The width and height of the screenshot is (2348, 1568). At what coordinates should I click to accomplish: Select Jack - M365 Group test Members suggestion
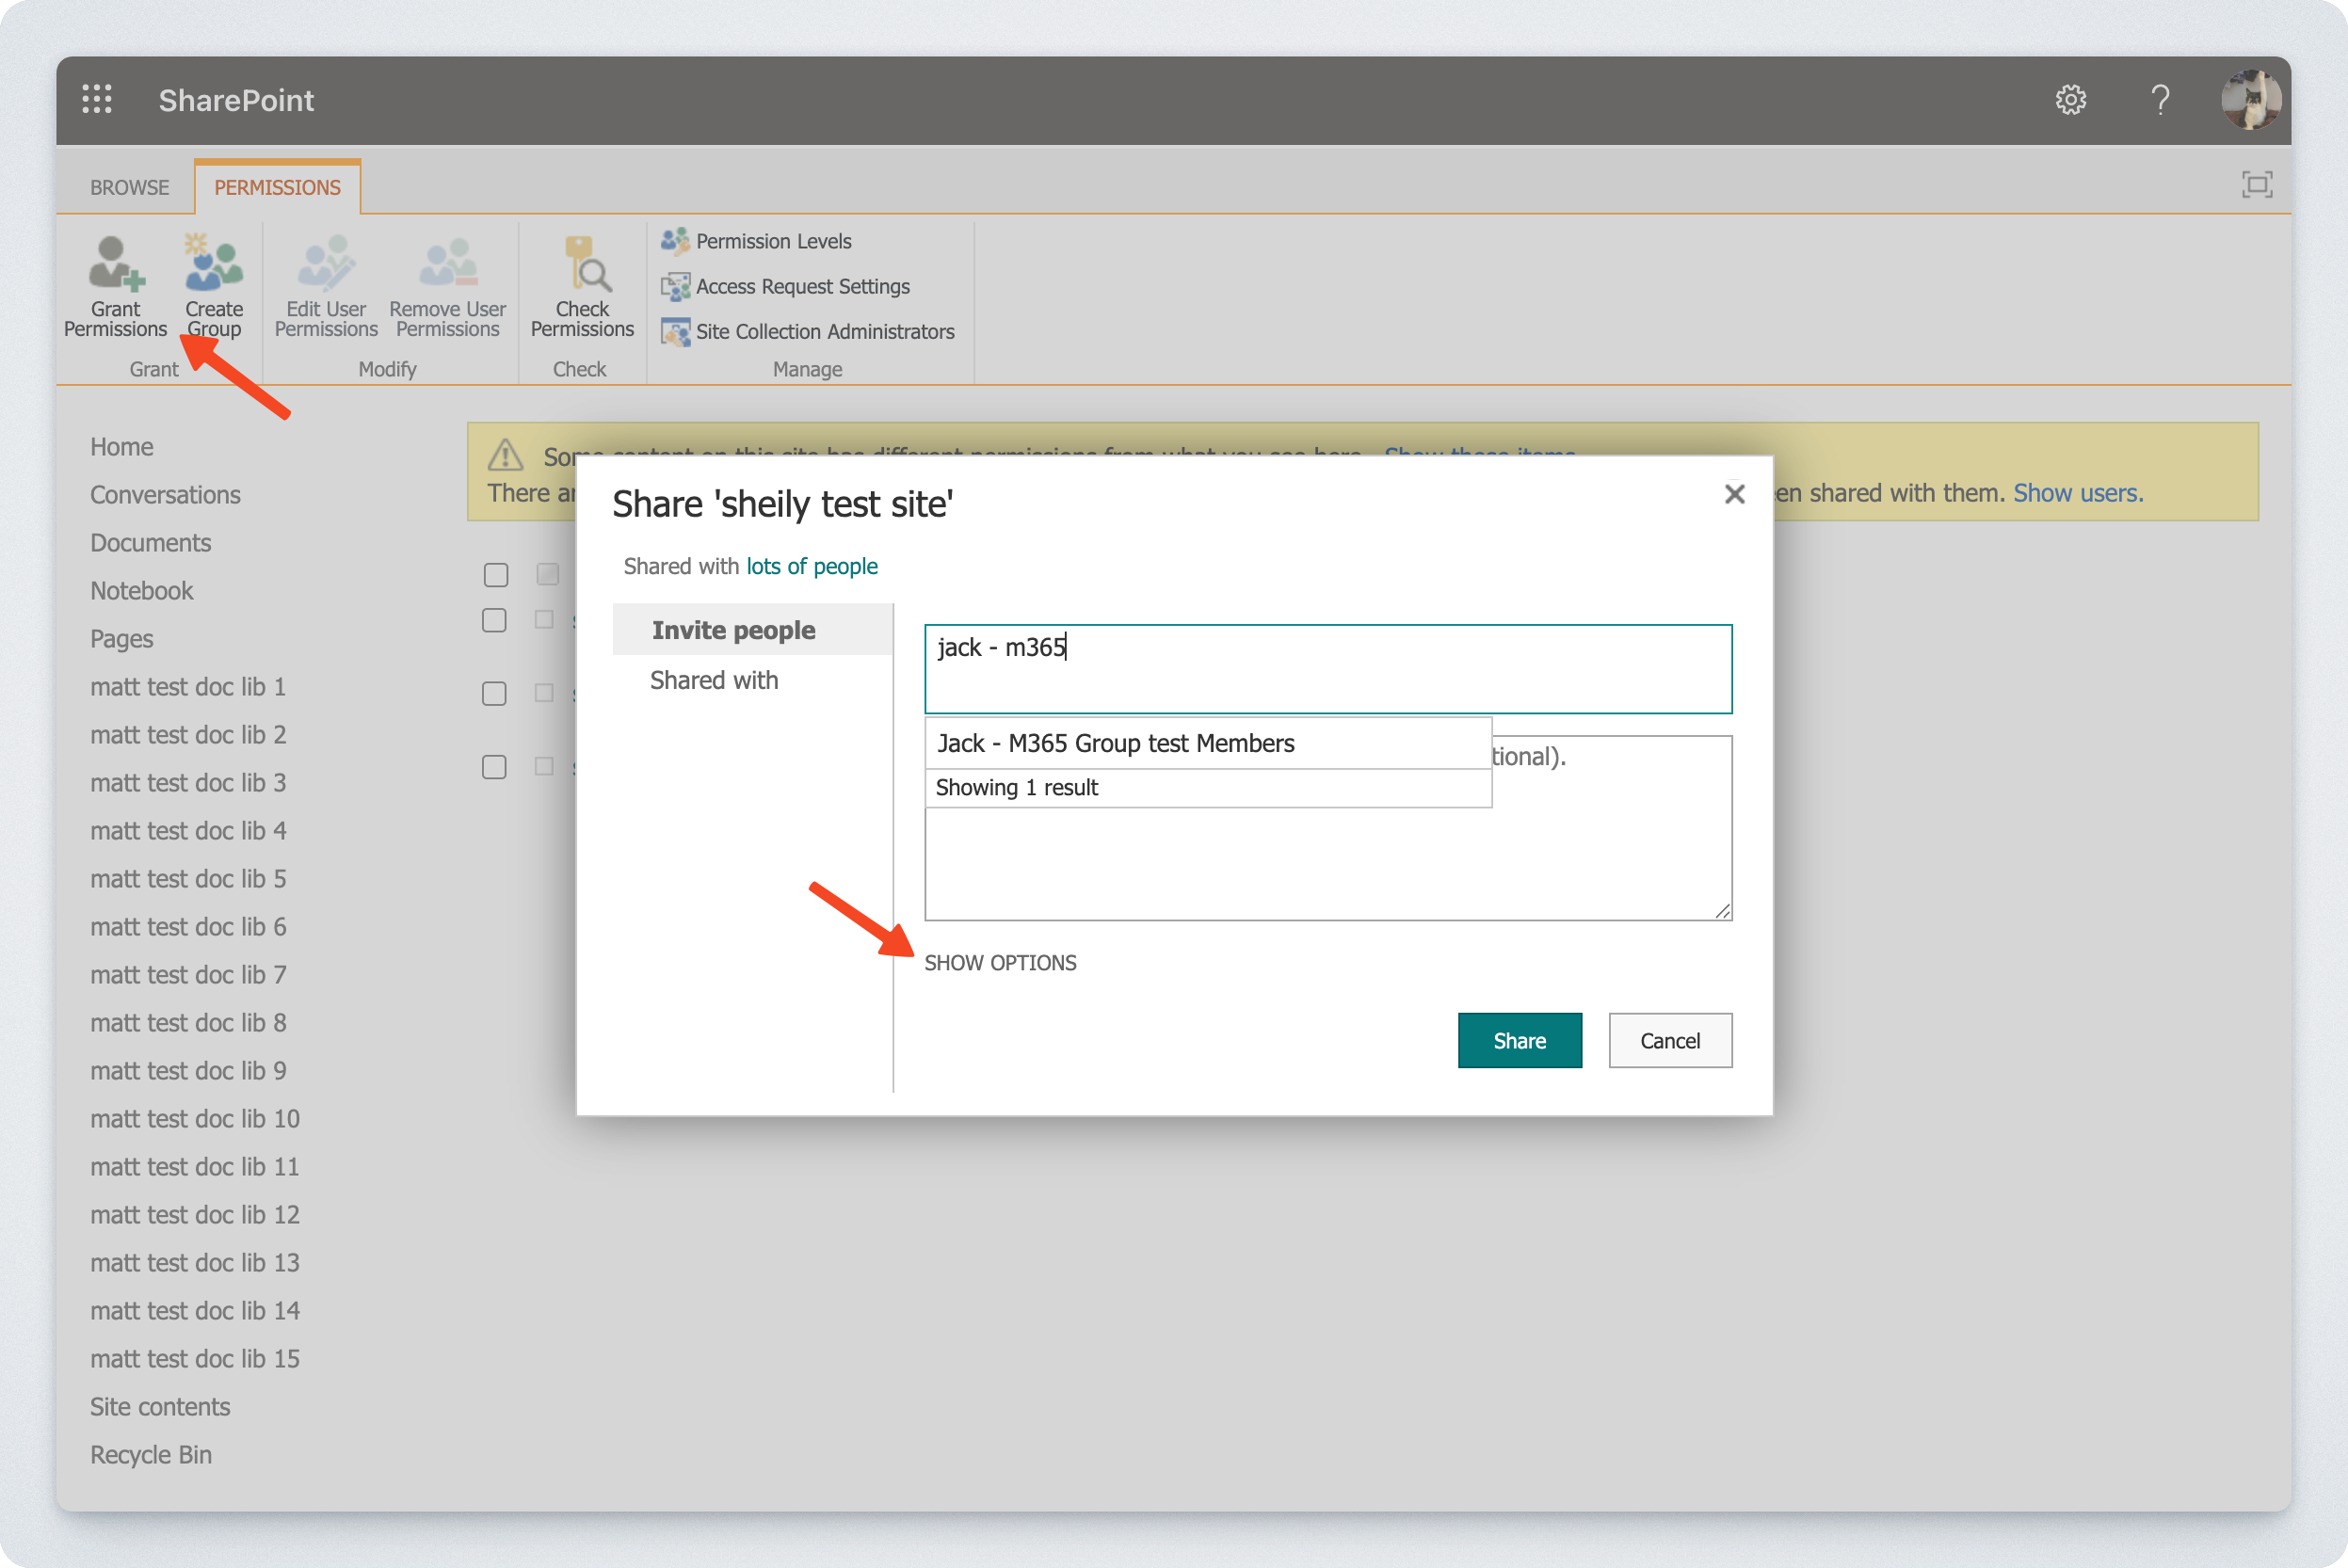pos(1115,743)
